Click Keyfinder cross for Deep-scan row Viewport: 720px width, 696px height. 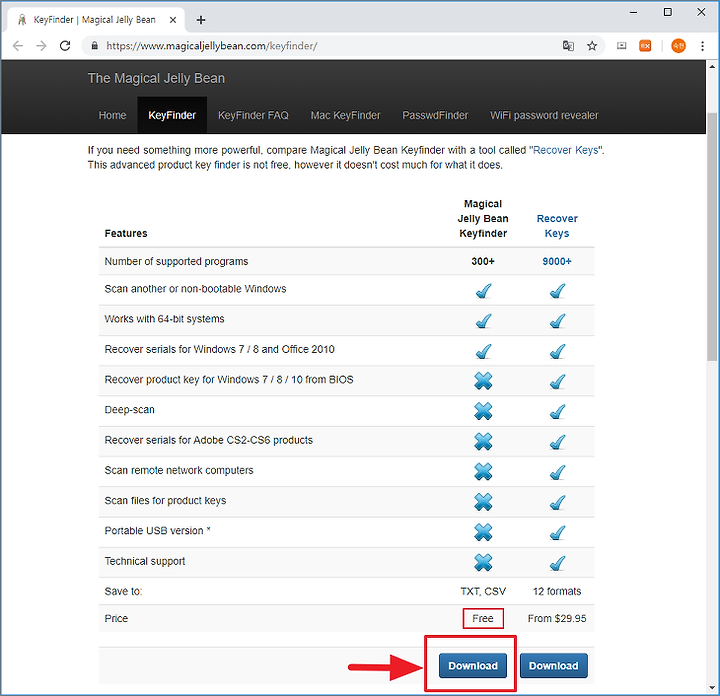pos(483,411)
